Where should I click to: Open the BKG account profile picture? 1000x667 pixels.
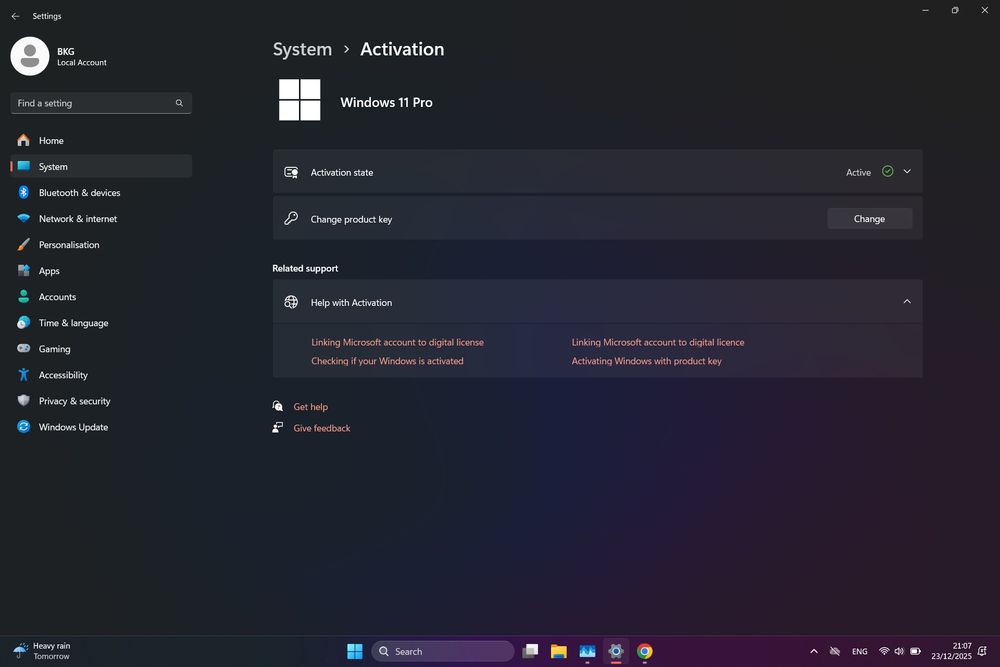click(x=29, y=56)
